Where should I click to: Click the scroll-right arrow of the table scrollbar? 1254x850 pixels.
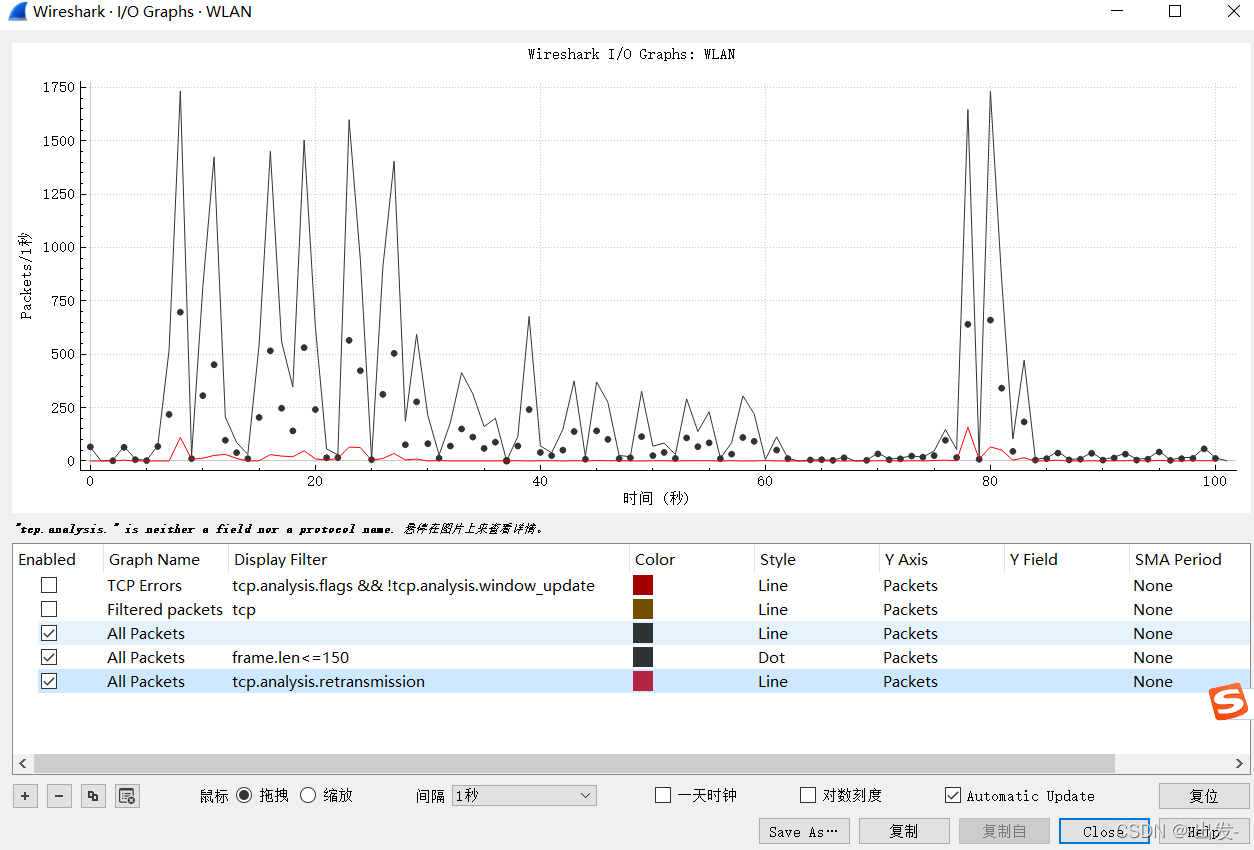click(x=1241, y=764)
